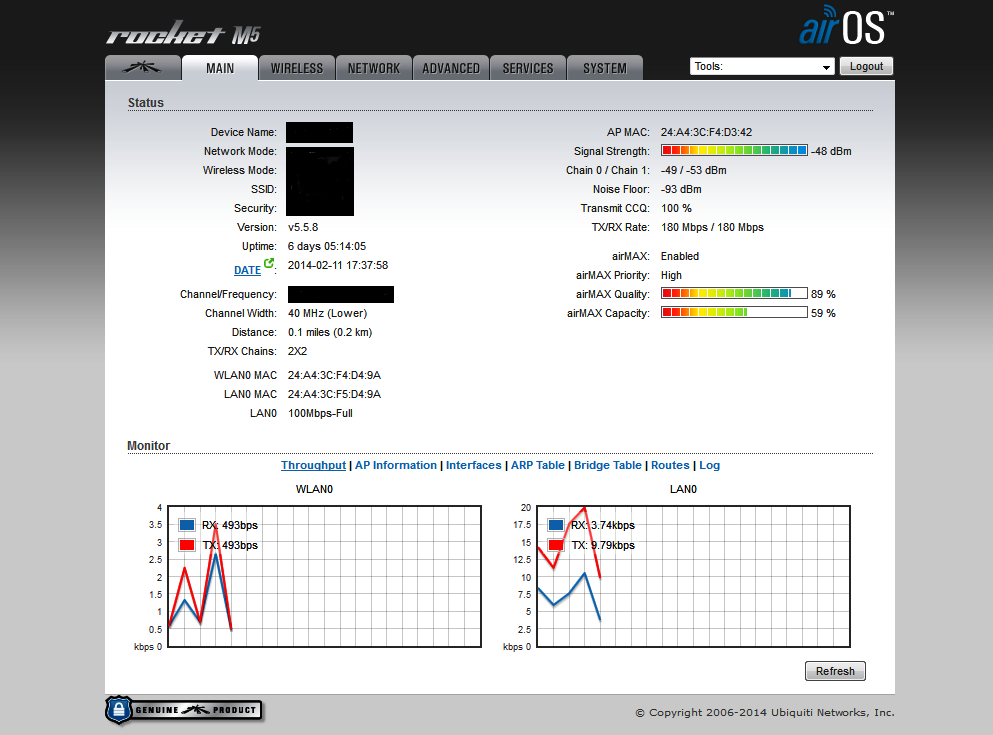Go to the ADVANCED tab
993x735 pixels.
[x=451, y=68]
